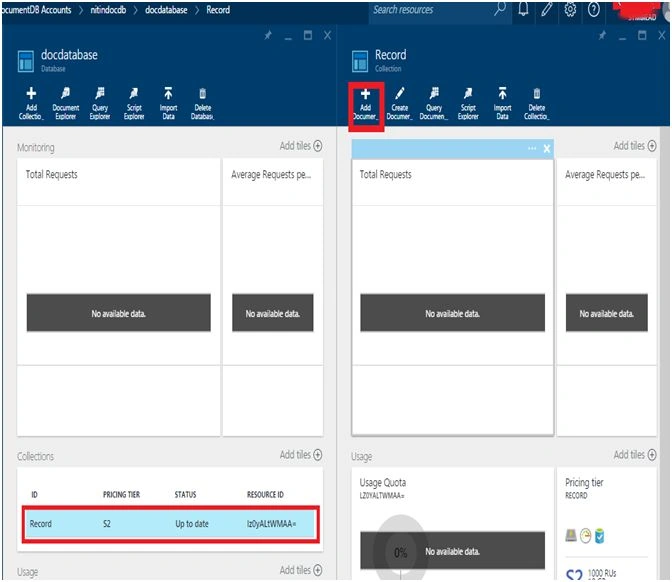The width and height of the screenshot is (672, 582).
Task: Go to docdatabase breadcrumb
Action: tap(166, 9)
